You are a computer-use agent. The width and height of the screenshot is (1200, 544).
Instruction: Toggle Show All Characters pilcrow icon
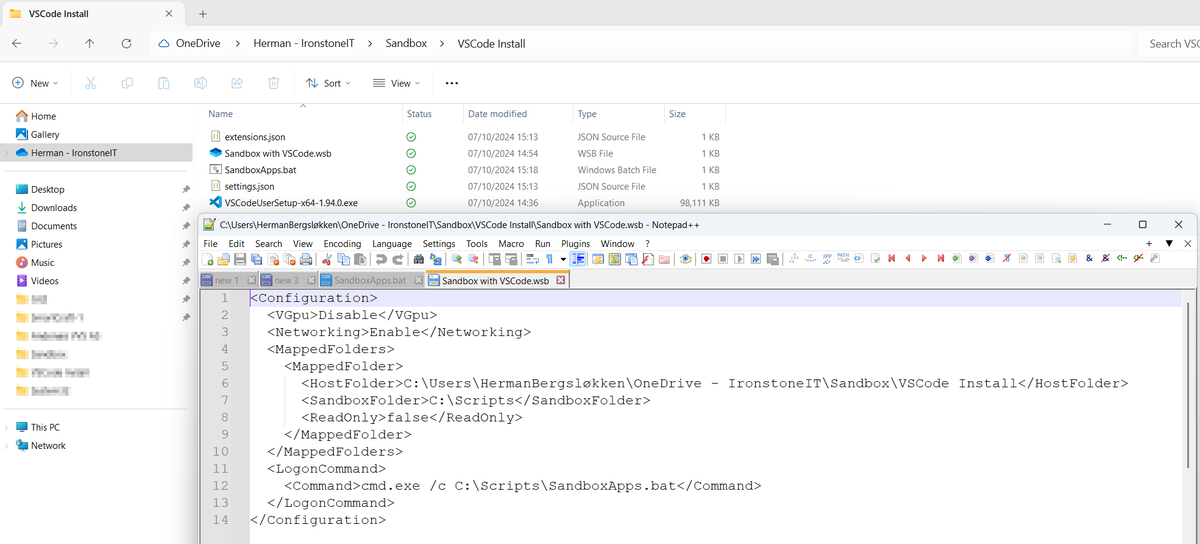pyautogui.click(x=549, y=259)
